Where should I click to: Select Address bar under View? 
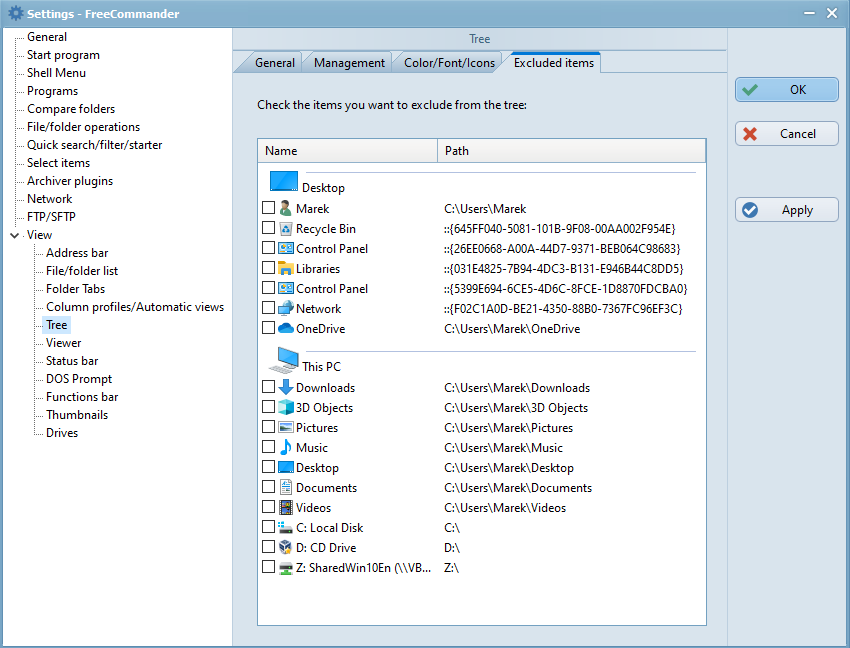tap(77, 253)
